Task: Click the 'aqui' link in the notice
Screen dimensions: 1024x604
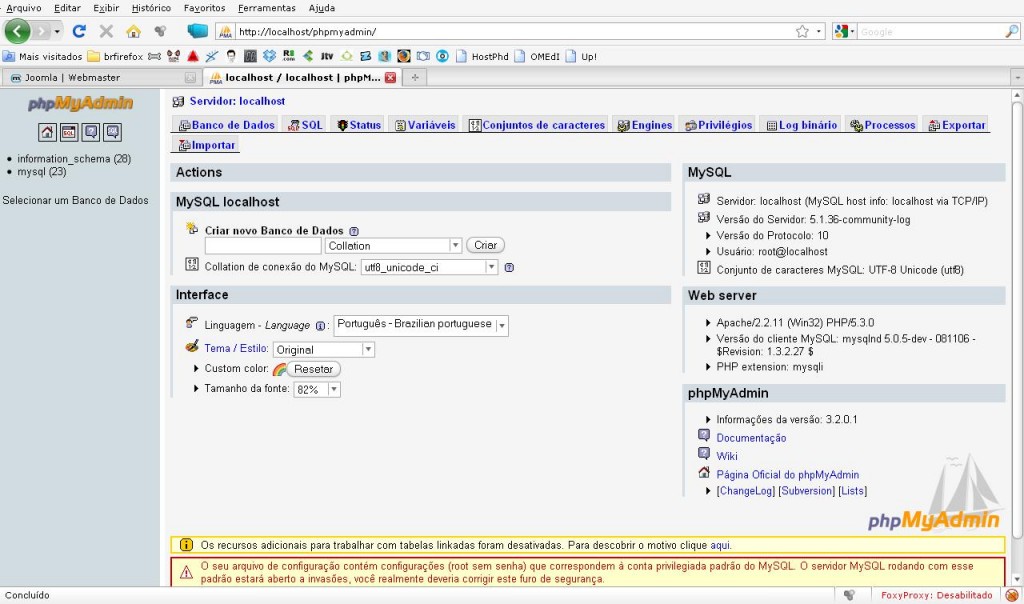Action: pyautogui.click(x=720, y=545)
